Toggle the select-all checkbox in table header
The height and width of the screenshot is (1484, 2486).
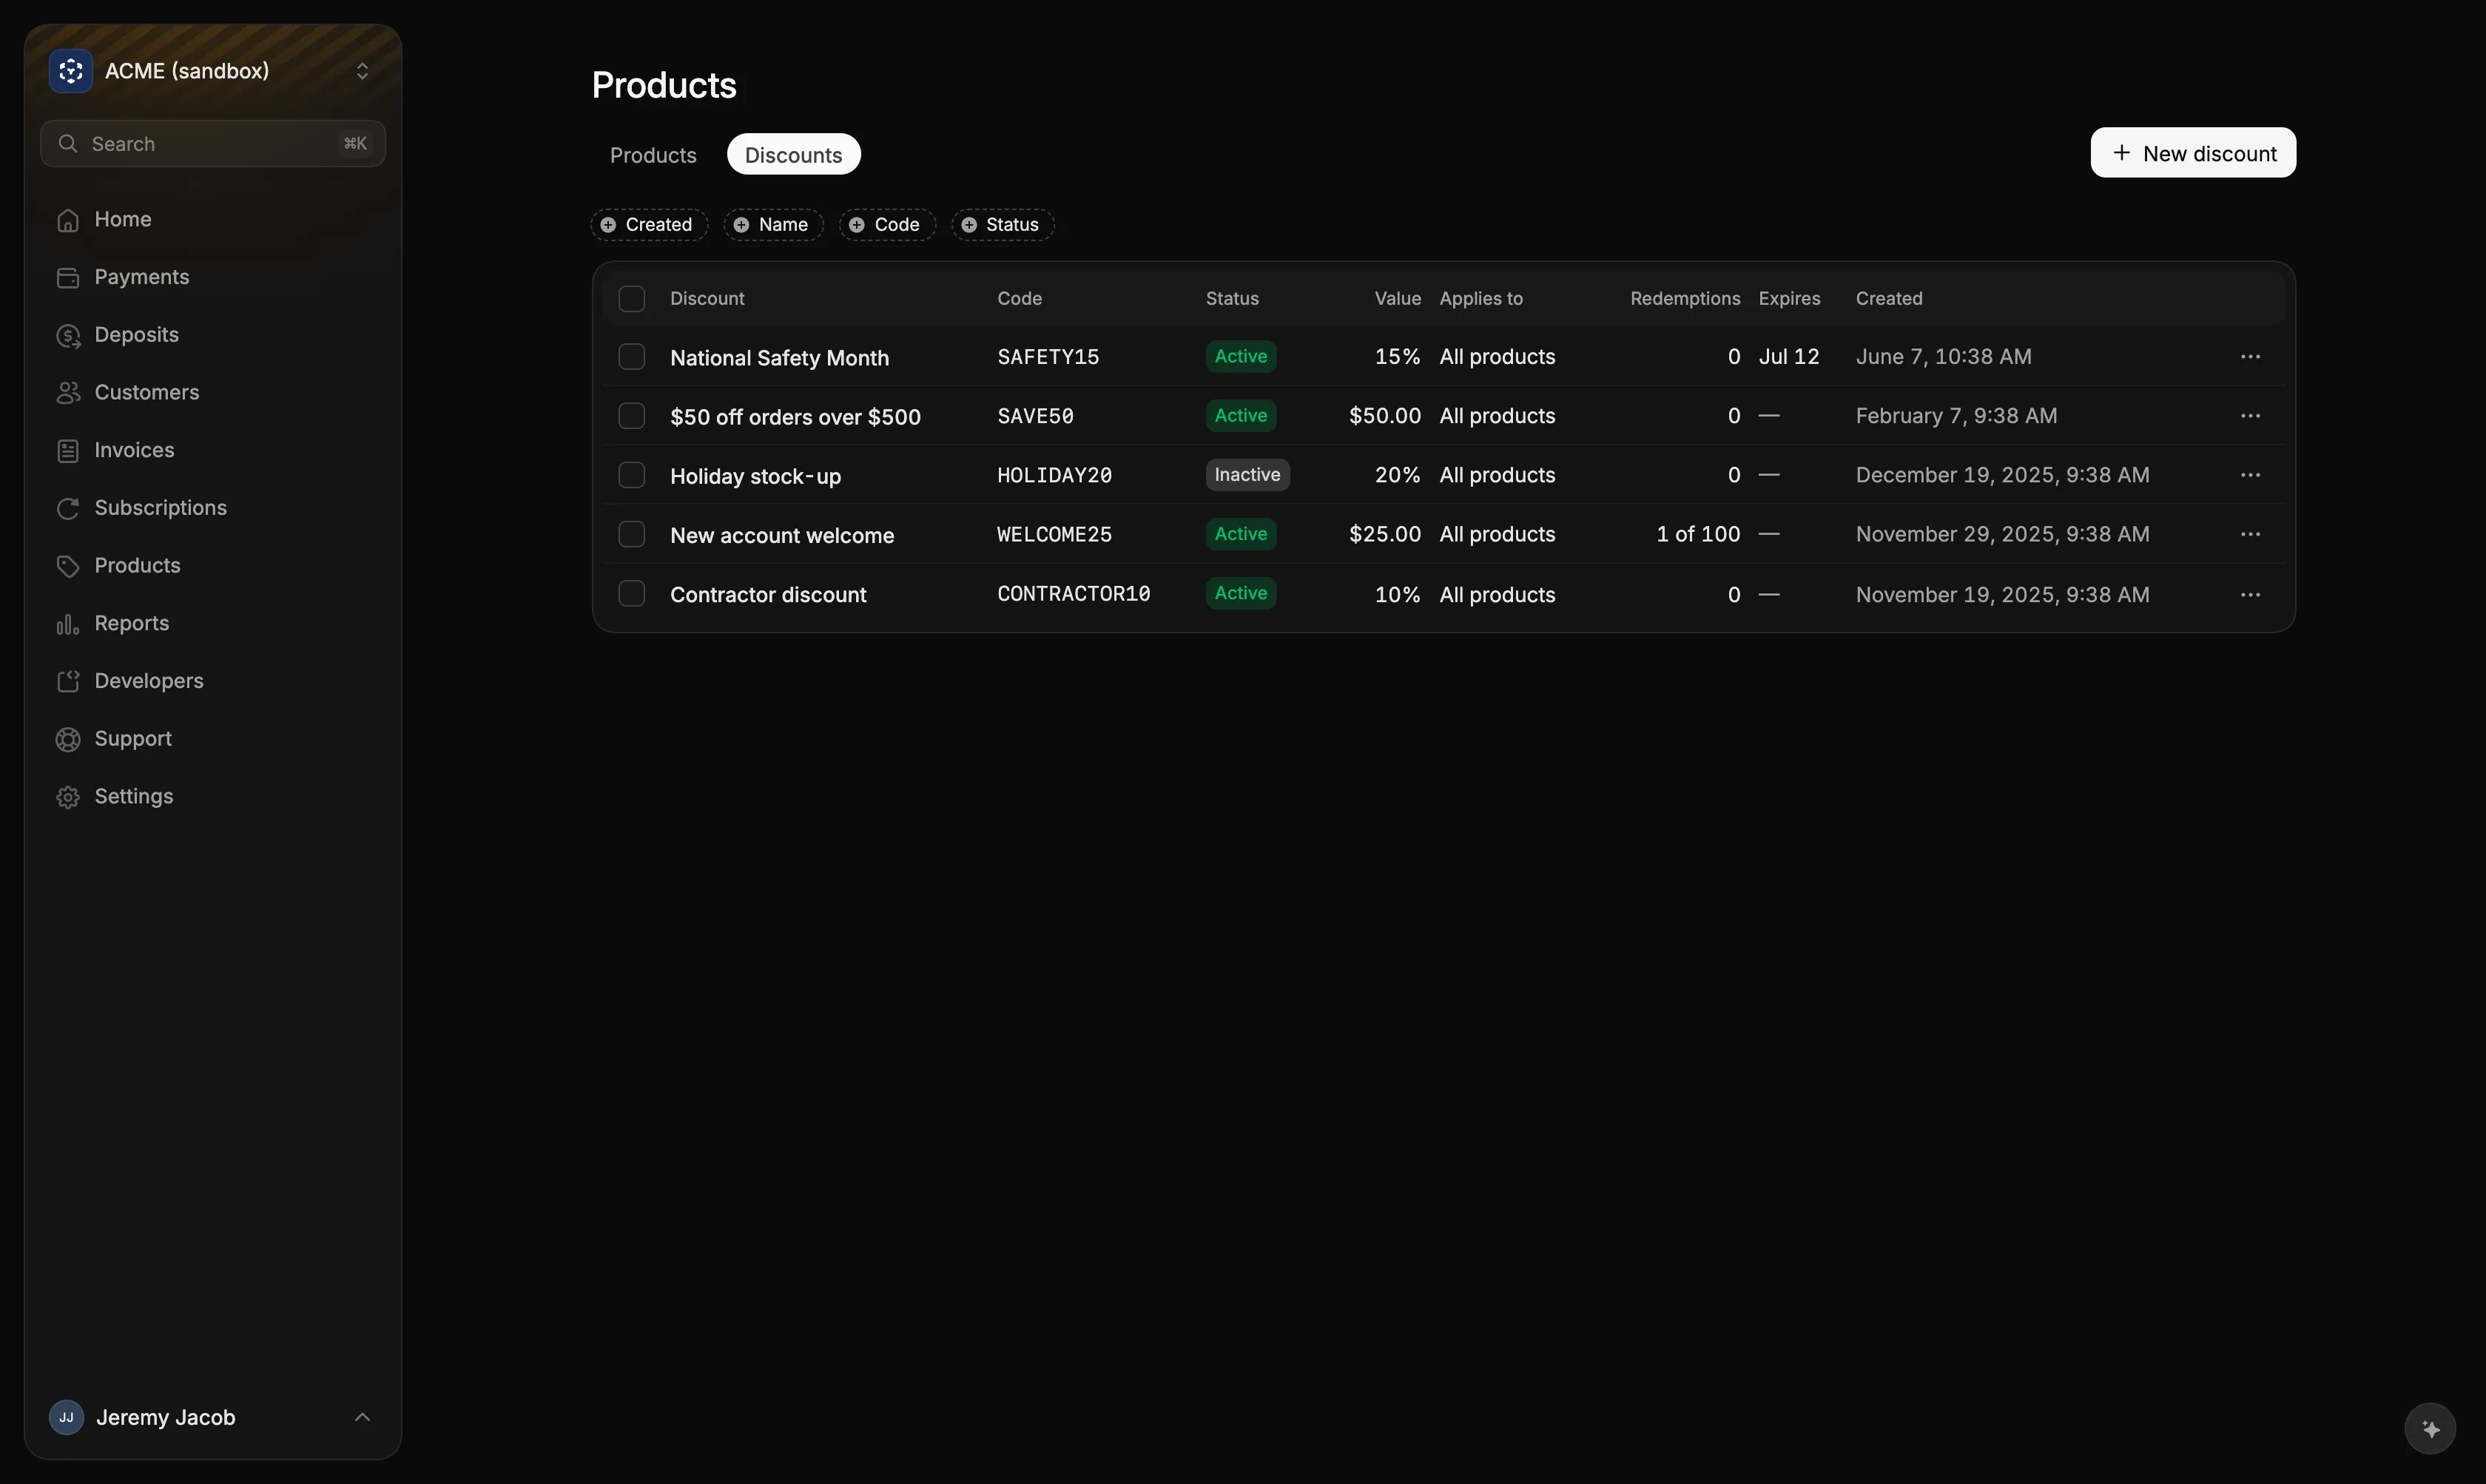coord(632,299)
